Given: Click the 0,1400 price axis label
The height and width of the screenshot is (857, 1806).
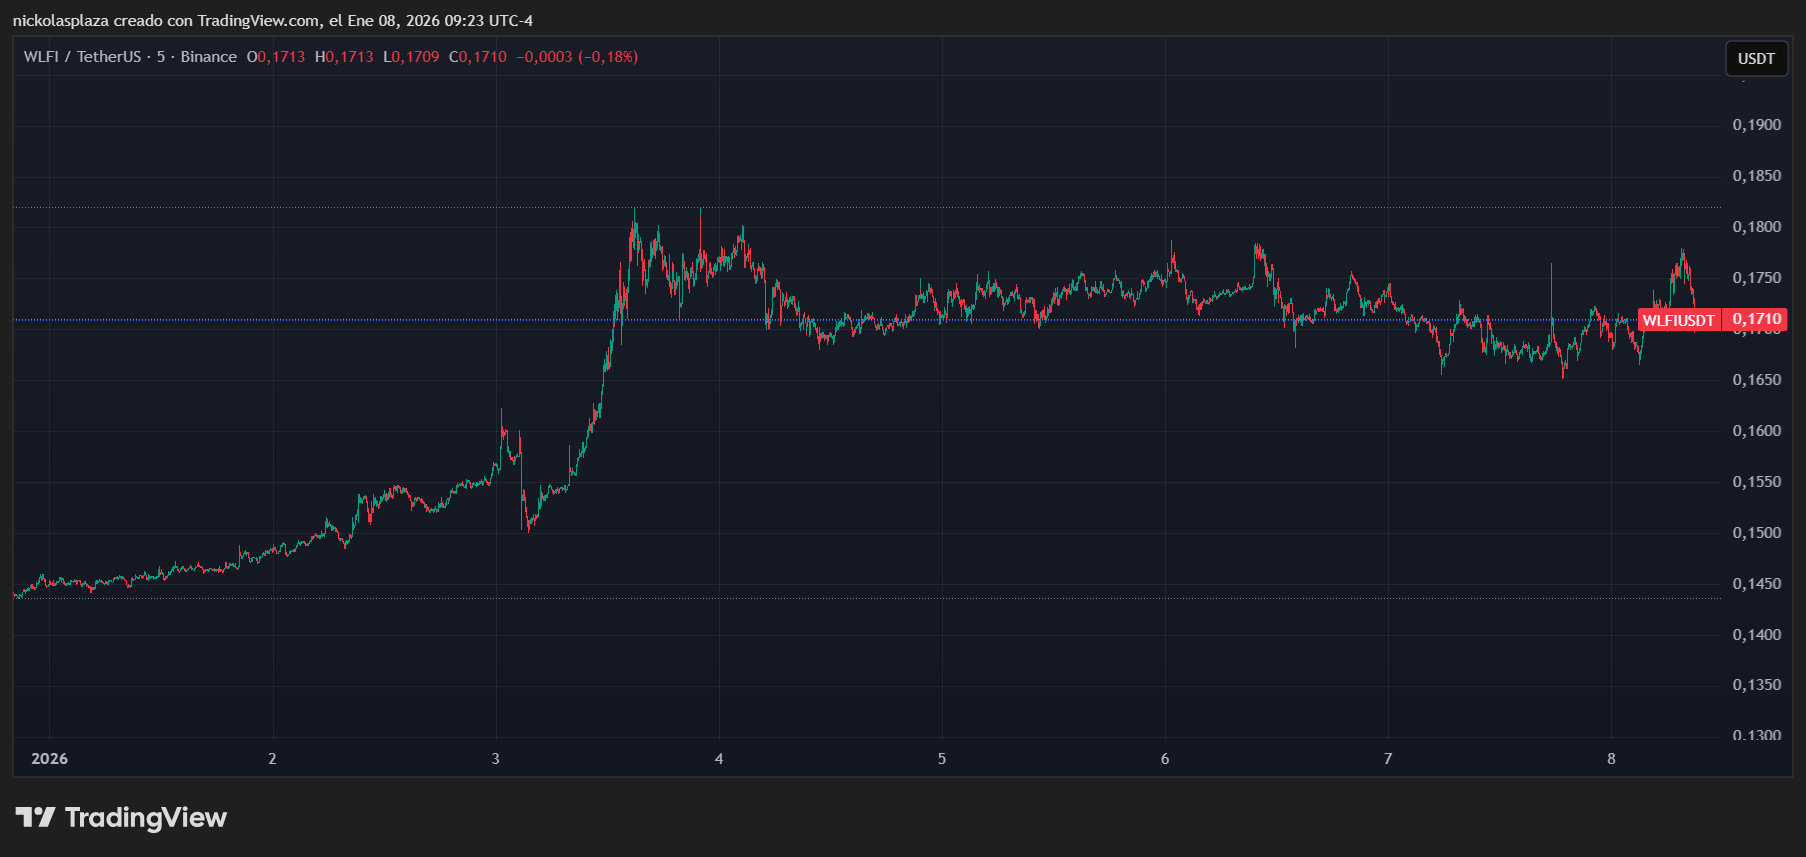Looking at the screenshot, I should [1756, 635].
